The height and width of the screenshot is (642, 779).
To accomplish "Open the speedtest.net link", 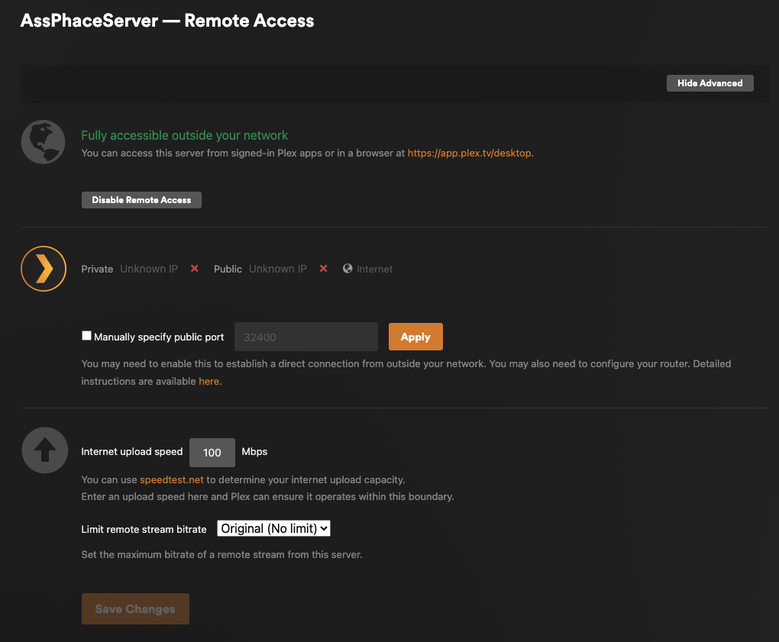I will point(171,480).
